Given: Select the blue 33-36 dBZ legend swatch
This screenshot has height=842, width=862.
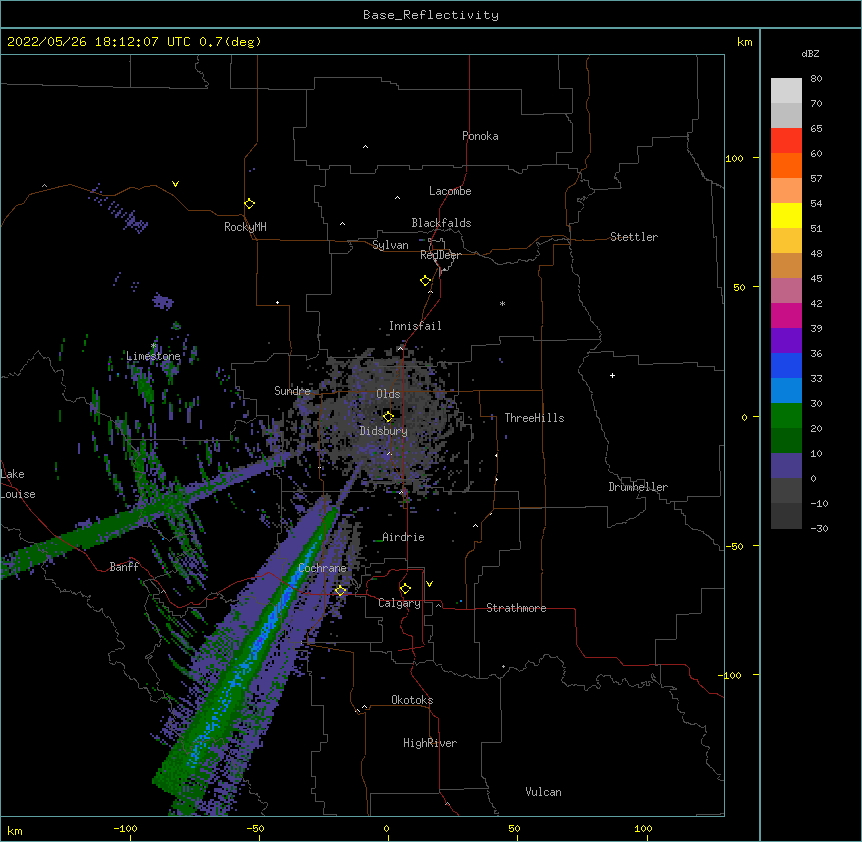Looking at the screenshot, I should pyautogui.click(x=786, y=365).
